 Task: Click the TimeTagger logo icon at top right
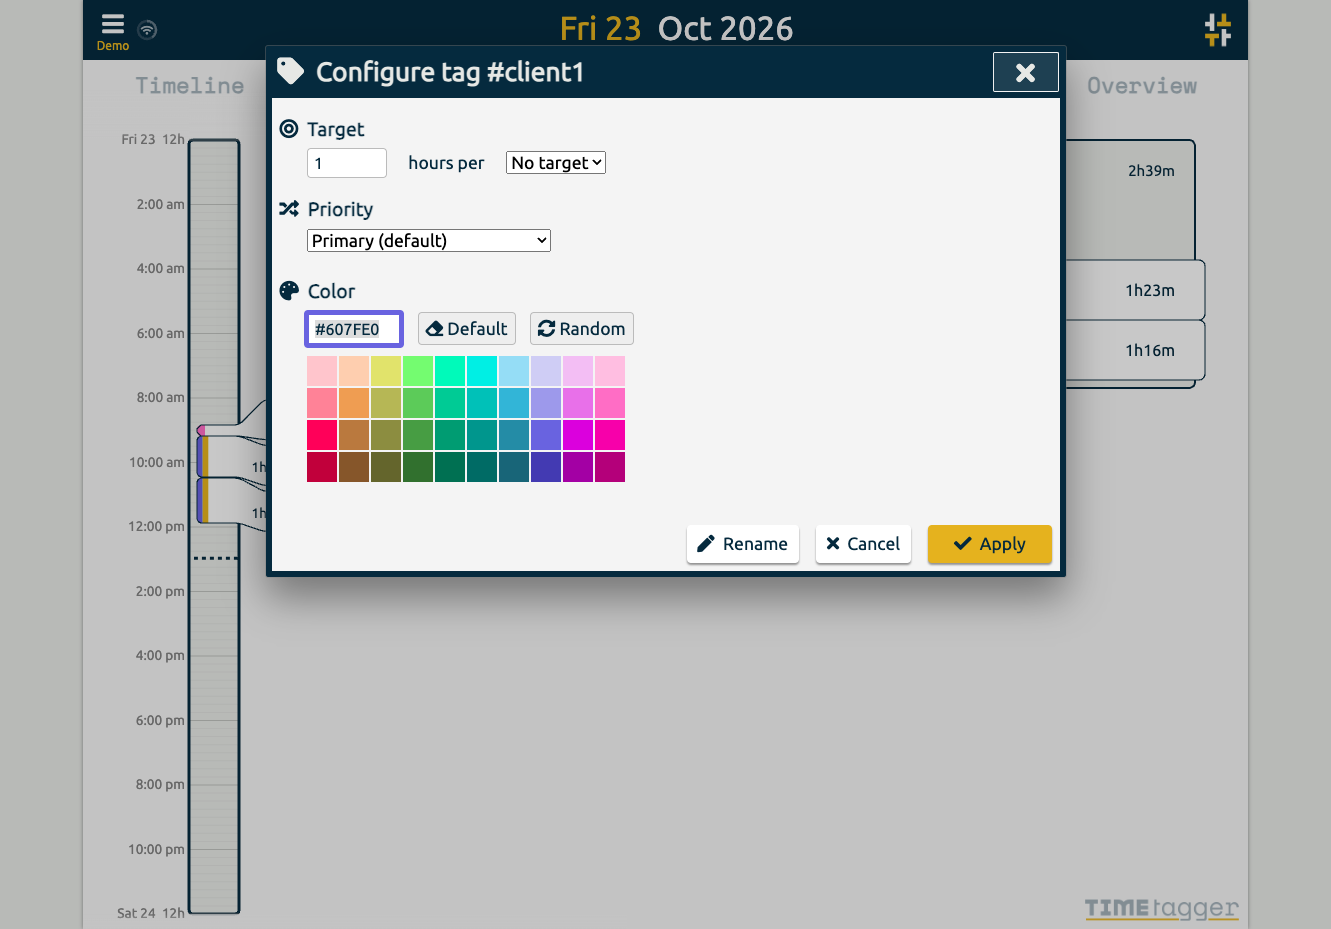(1218, 29)
